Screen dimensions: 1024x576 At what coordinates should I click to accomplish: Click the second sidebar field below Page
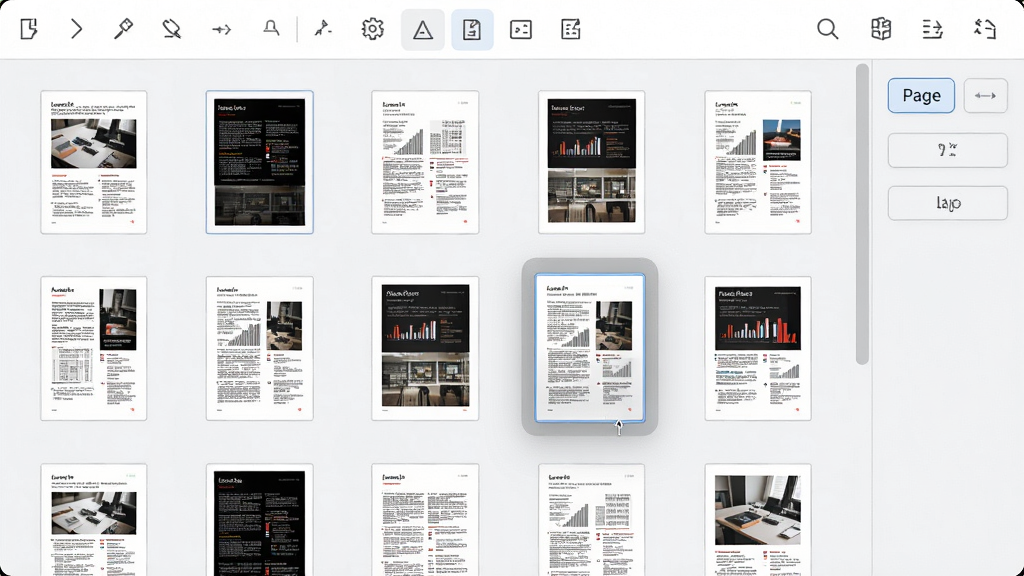948,150
